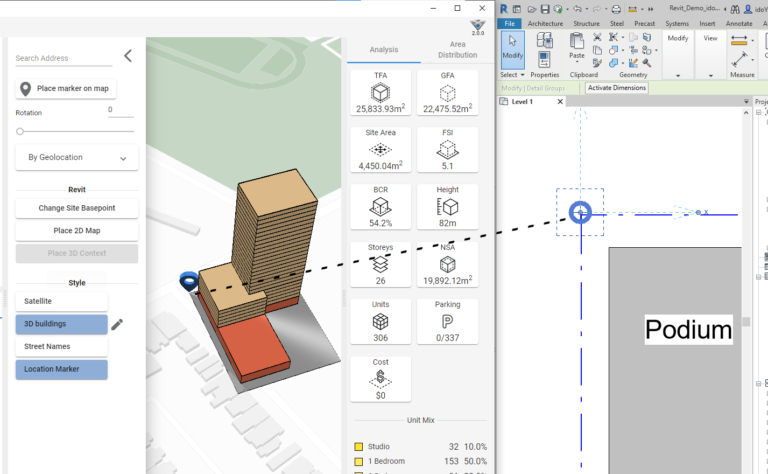This screenshot has width=768, height=474.
Task: Match Type Properties paintbrush icon
Action: (597, 63)
